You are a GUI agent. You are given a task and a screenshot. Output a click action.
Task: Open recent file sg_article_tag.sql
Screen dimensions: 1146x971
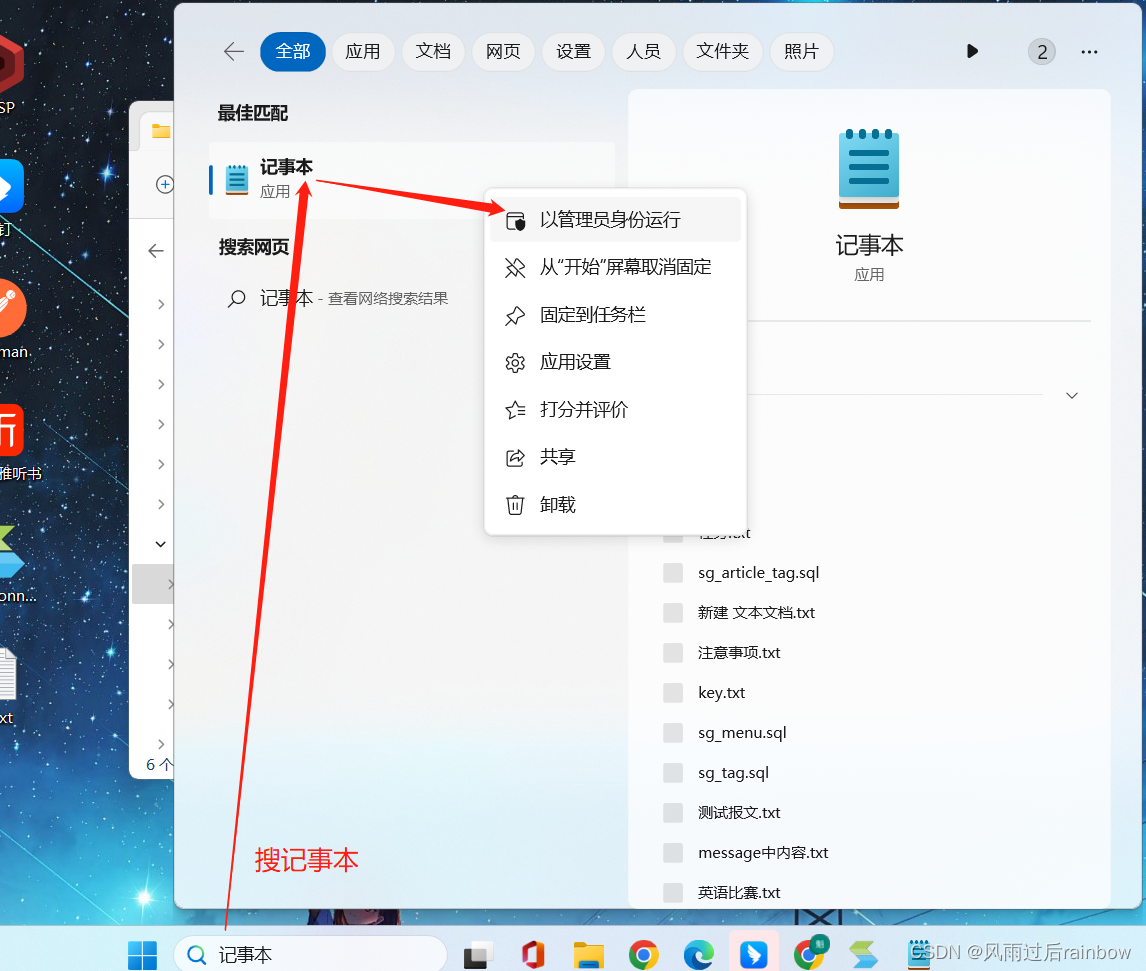(x=758, y=573)
